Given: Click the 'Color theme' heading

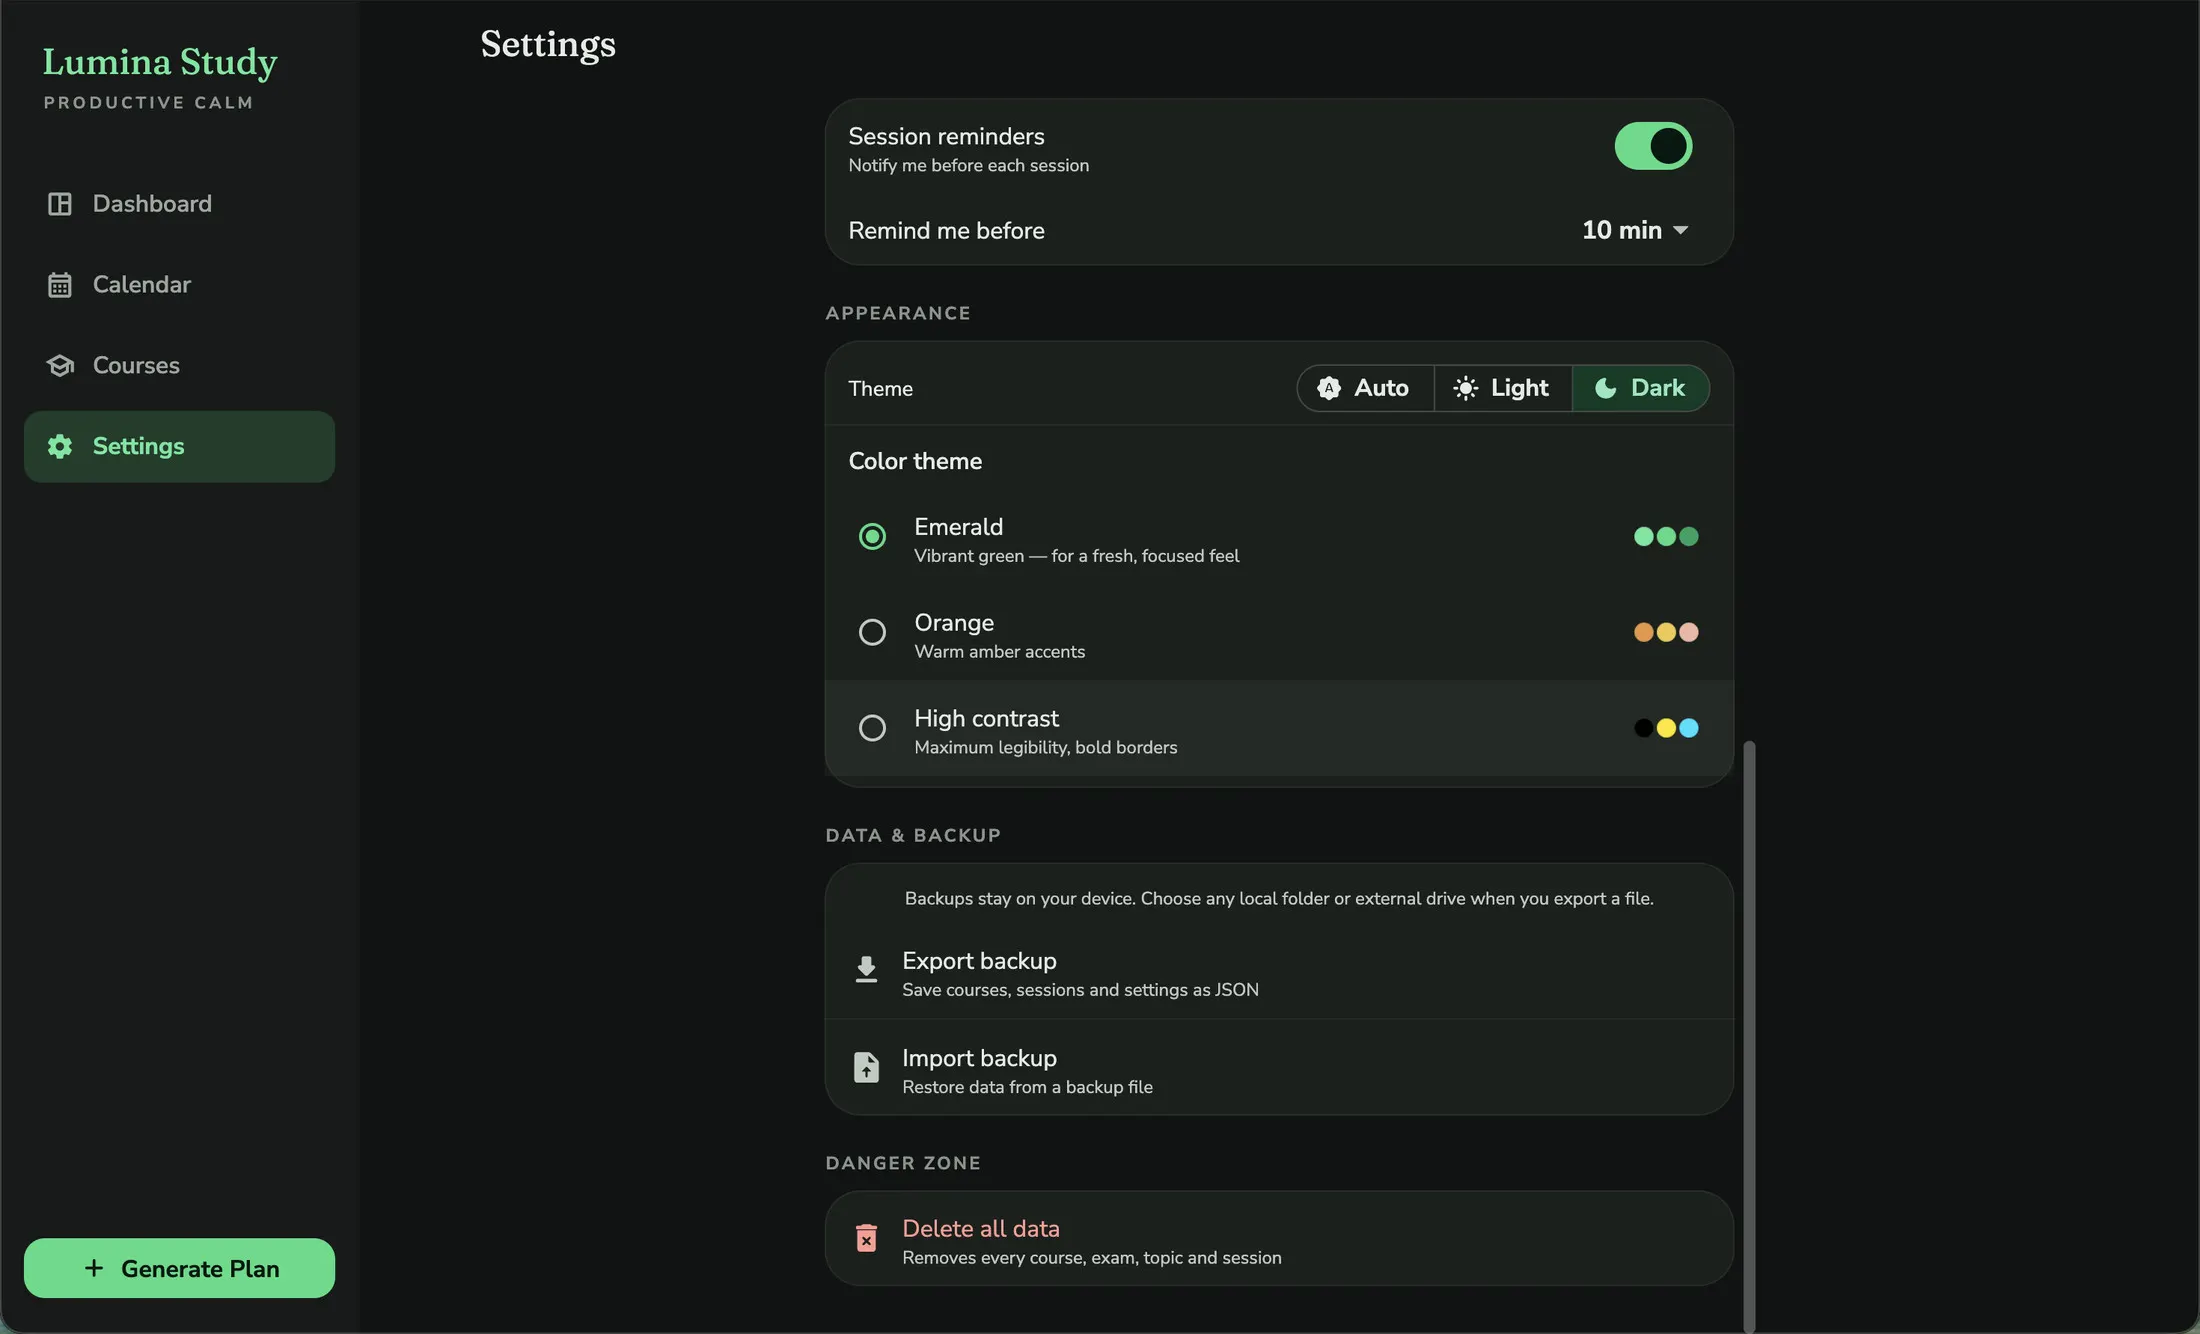Looking at the screenshot, I should click(x=915, y=462).
